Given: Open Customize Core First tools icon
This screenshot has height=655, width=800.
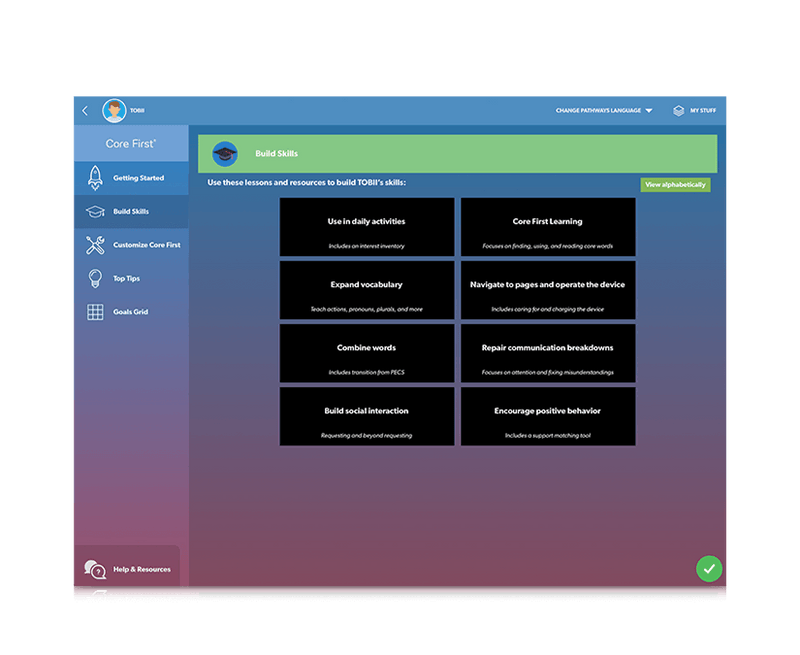Looking at the screenshot, I should (x=95, y=245).
